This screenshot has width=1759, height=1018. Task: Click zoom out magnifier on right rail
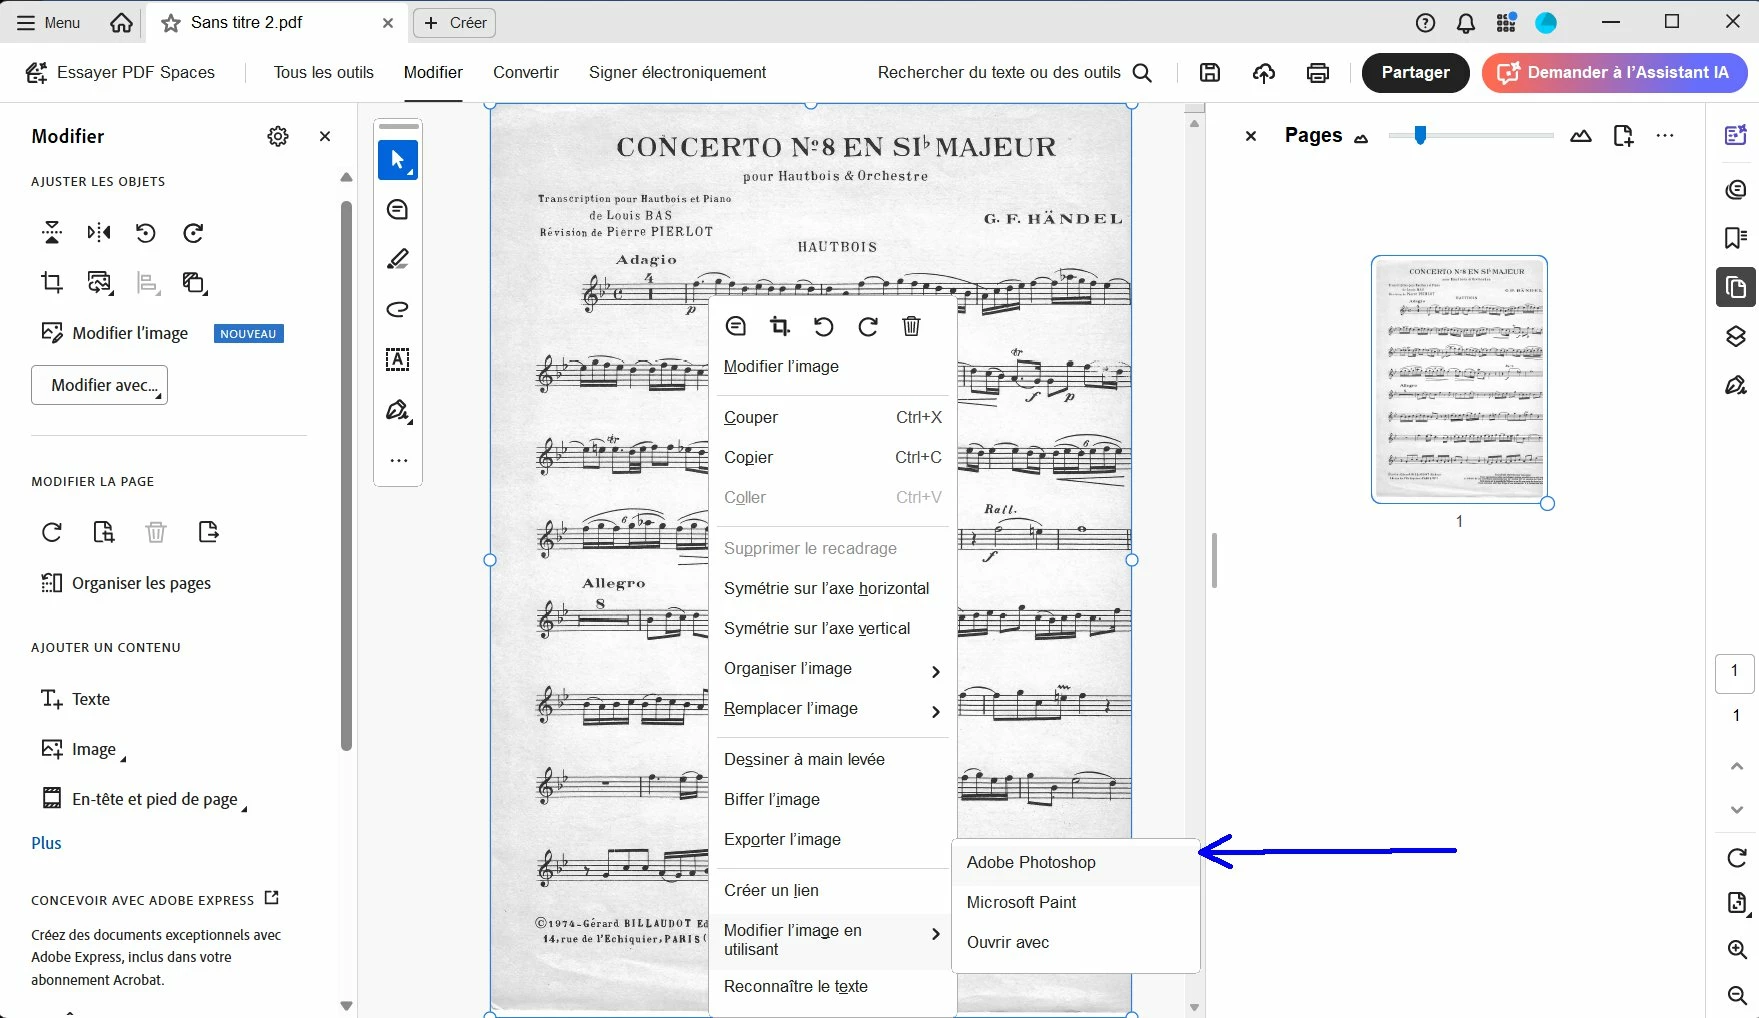pyautogui.click(x=1737, y=995)
